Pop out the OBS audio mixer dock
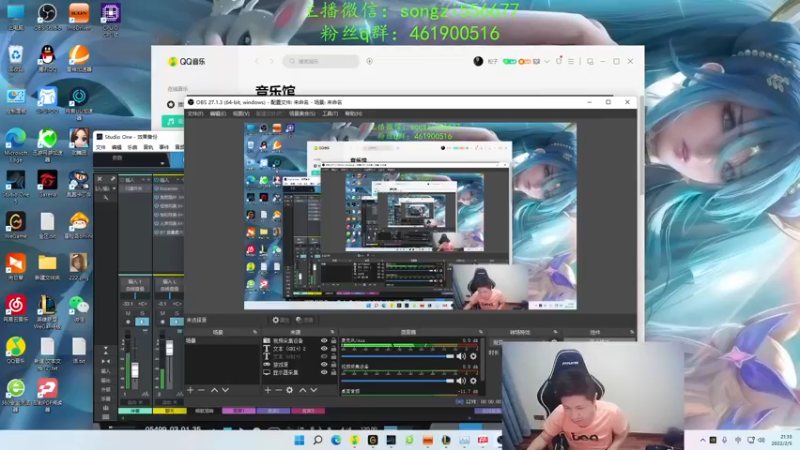Viewport: 800px width, 450px height. (x=481, y=332)
